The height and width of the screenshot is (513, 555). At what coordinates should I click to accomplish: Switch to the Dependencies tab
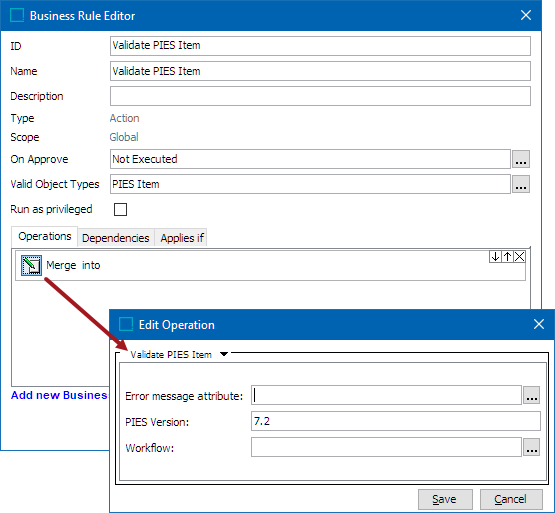pyautogui.click(x=116, y=238)
